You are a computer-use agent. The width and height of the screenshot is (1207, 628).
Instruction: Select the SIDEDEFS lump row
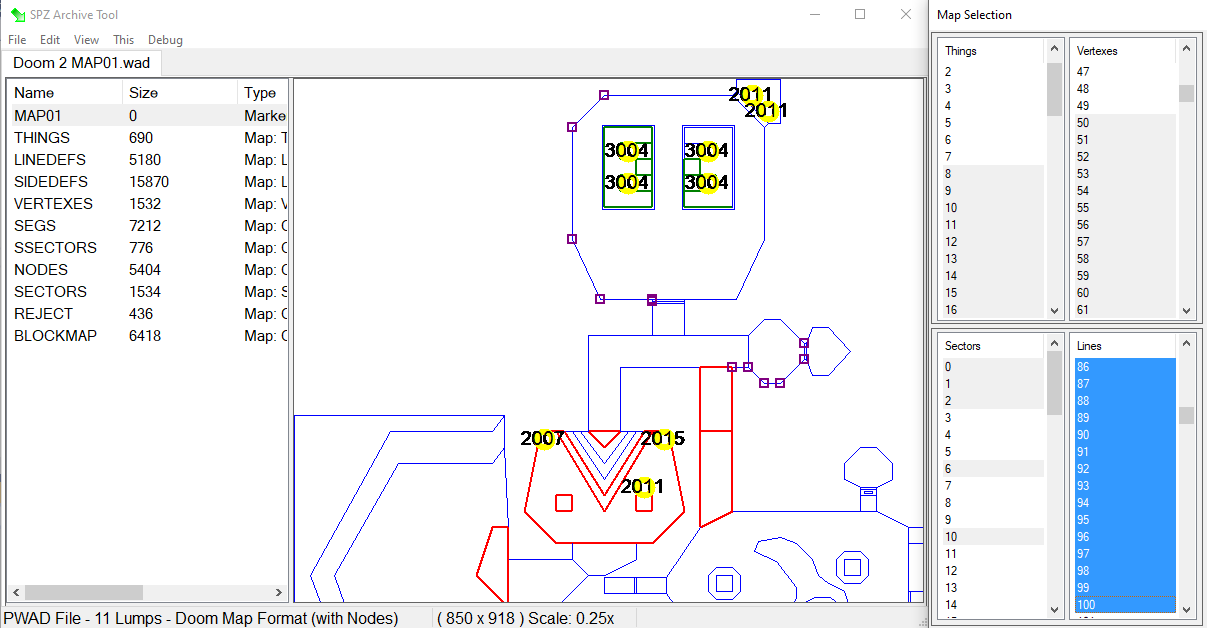(x=148, y=182)
